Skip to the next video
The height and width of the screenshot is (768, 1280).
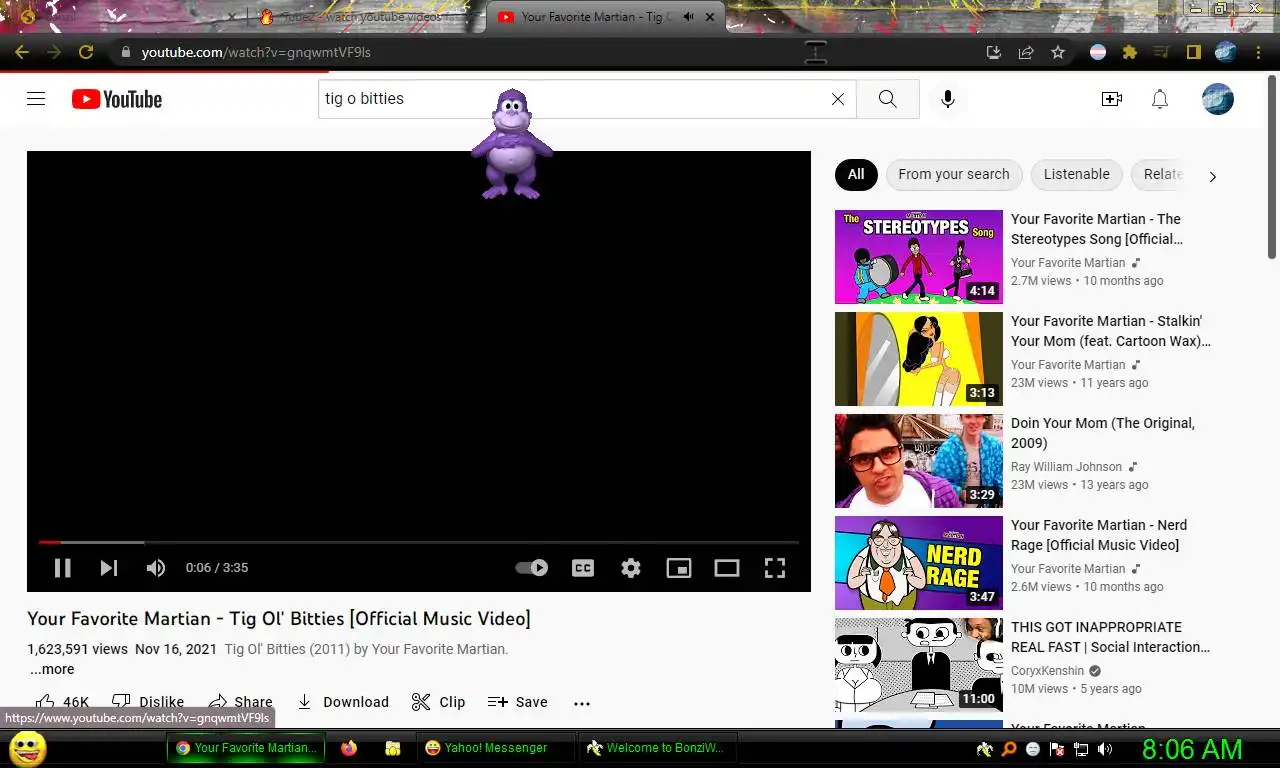tap(109, 568)
